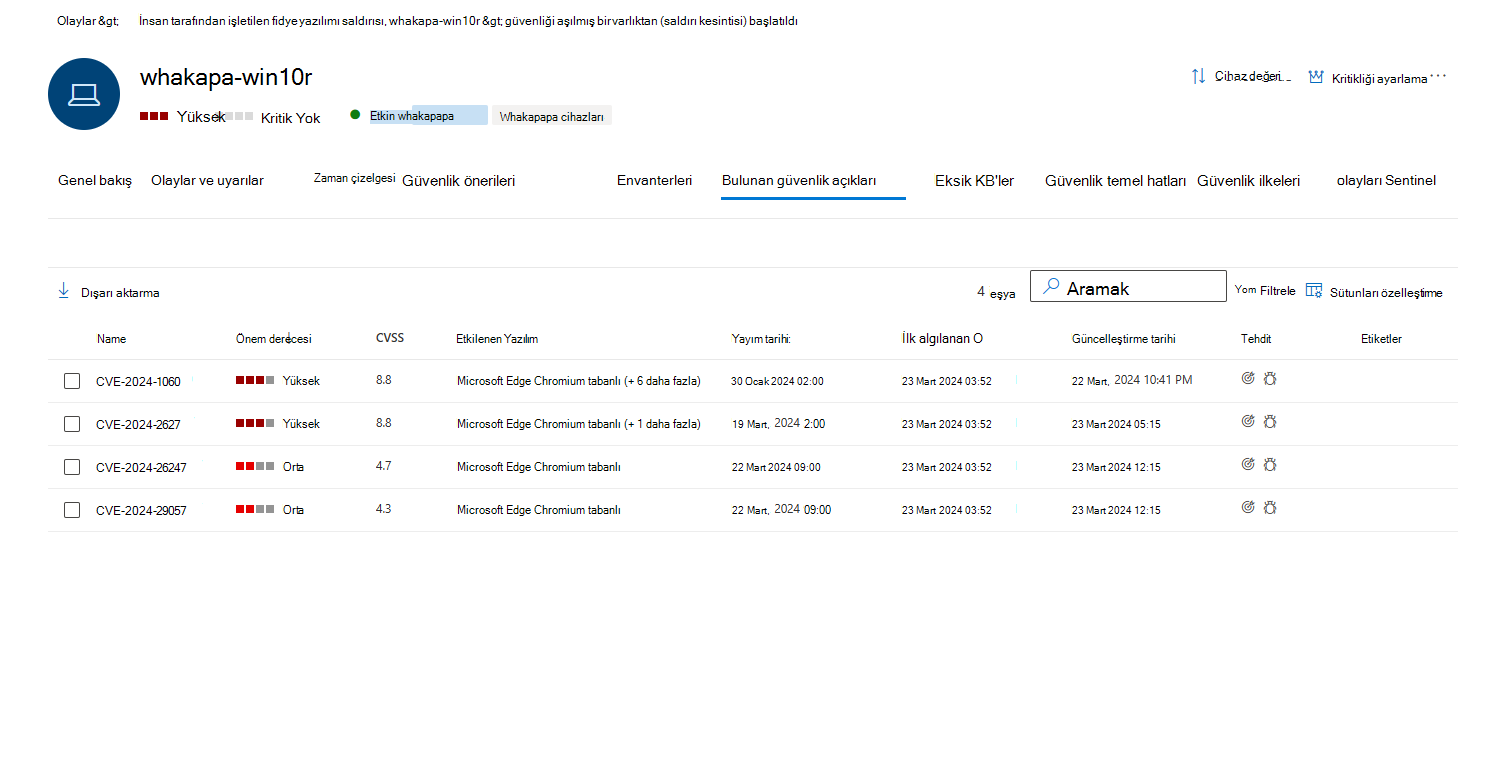Open the CVE-2024-29057 entry
The image size is (1488, 768).
point(141,510)
